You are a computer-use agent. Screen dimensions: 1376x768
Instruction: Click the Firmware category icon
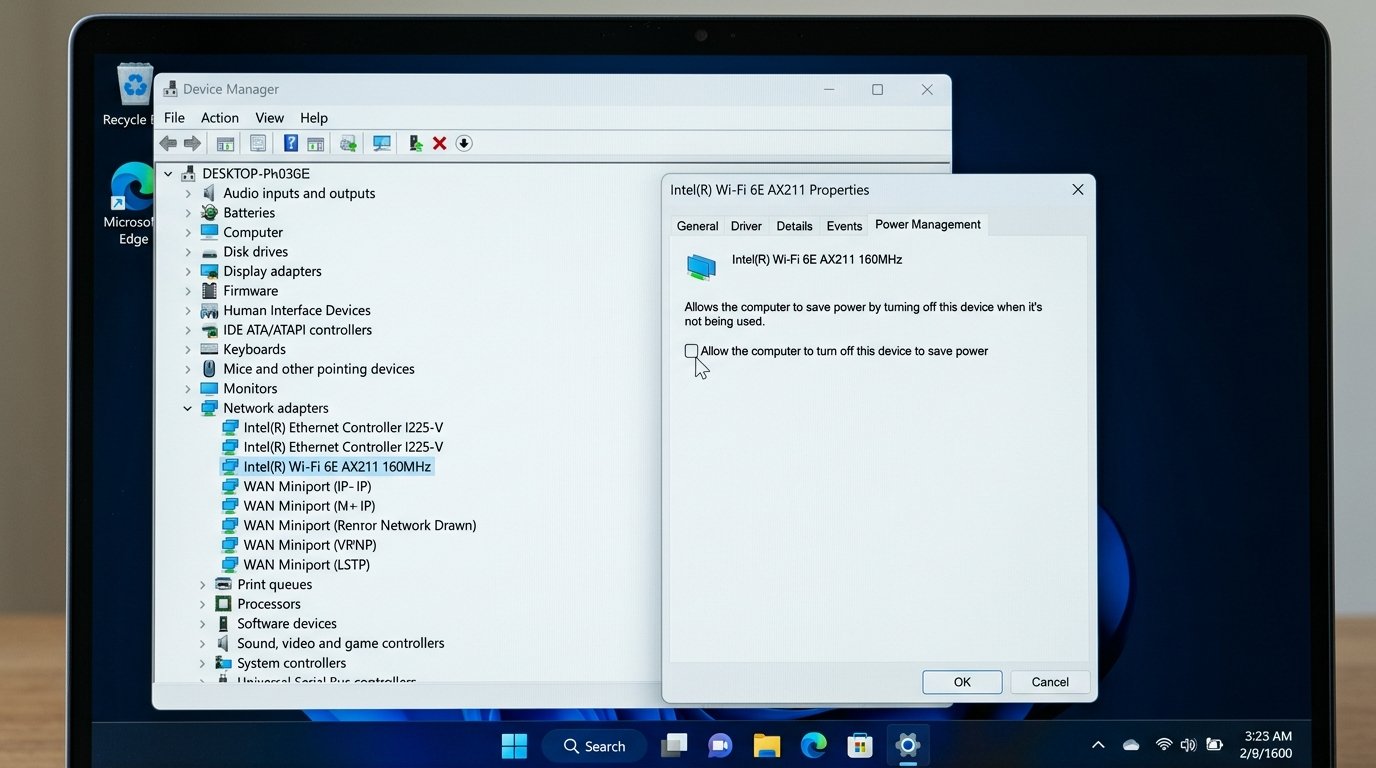pyautogui.click(x=209, y=291)
